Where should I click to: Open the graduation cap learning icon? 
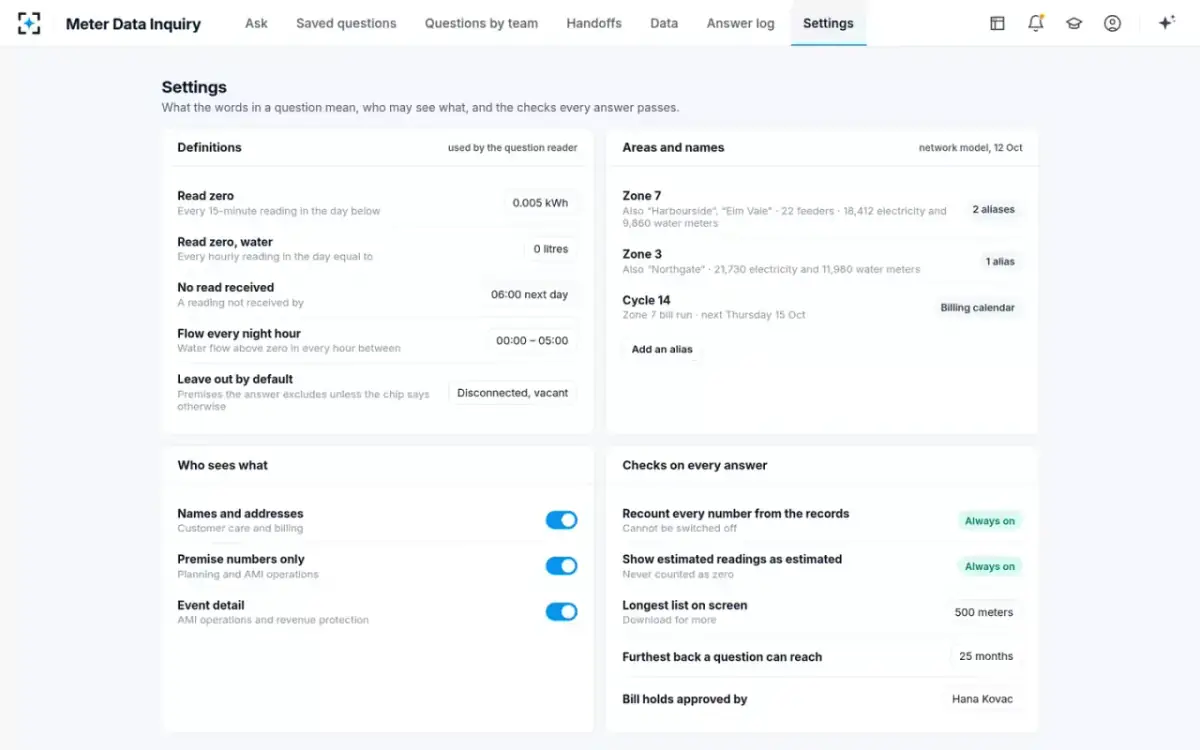pyautogui.click(x=1074, y=23)
